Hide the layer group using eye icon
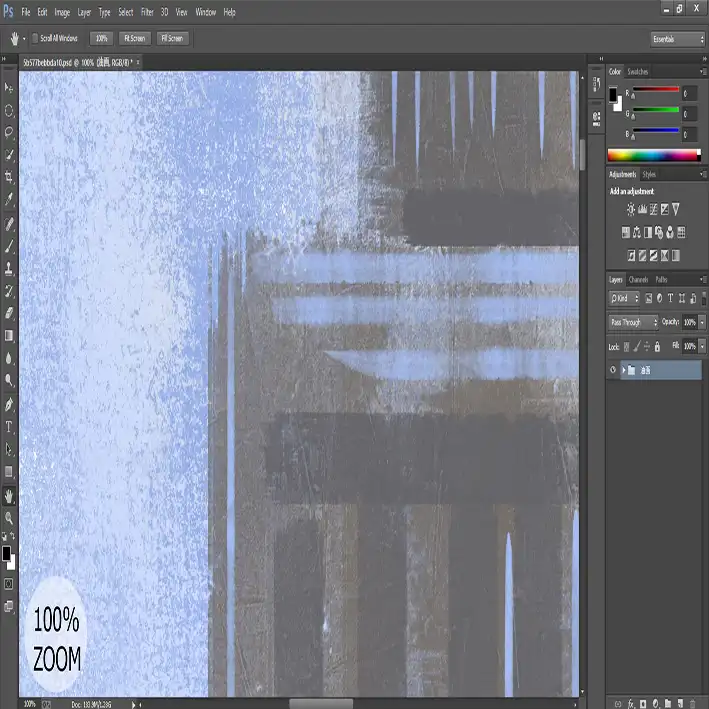 tap(613, 370)
